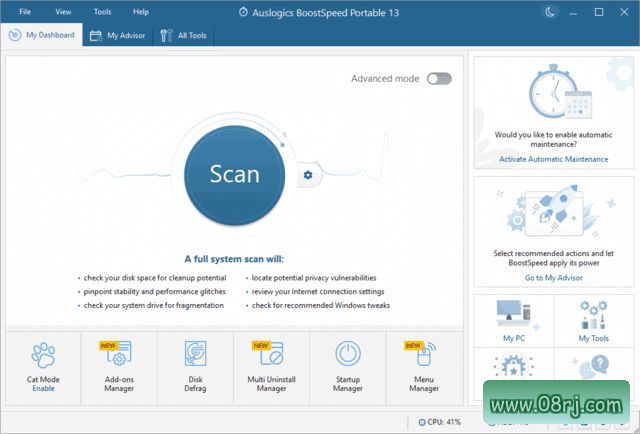Click 'A full system scan will:' heading
Image resolution: width=640 pixels, height=434 pixels.
pos(234,259)
